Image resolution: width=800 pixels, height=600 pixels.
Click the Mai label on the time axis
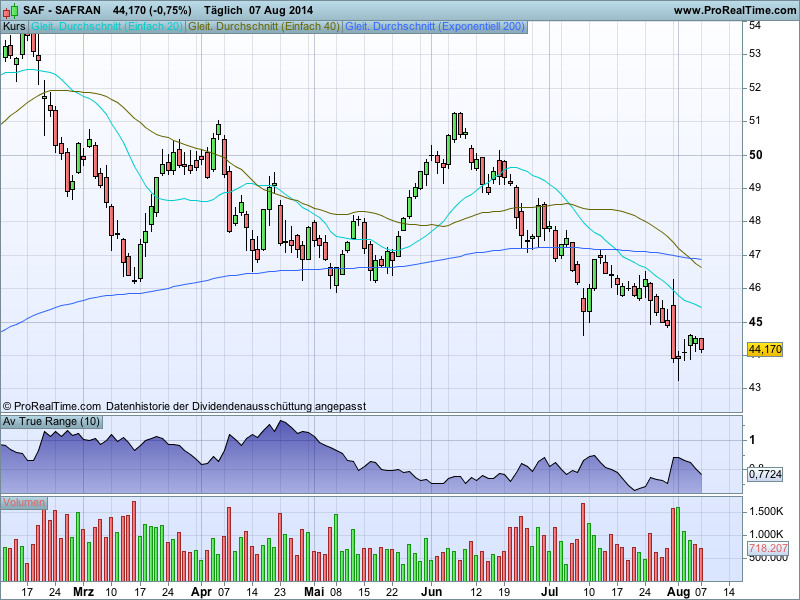point(314,592)
